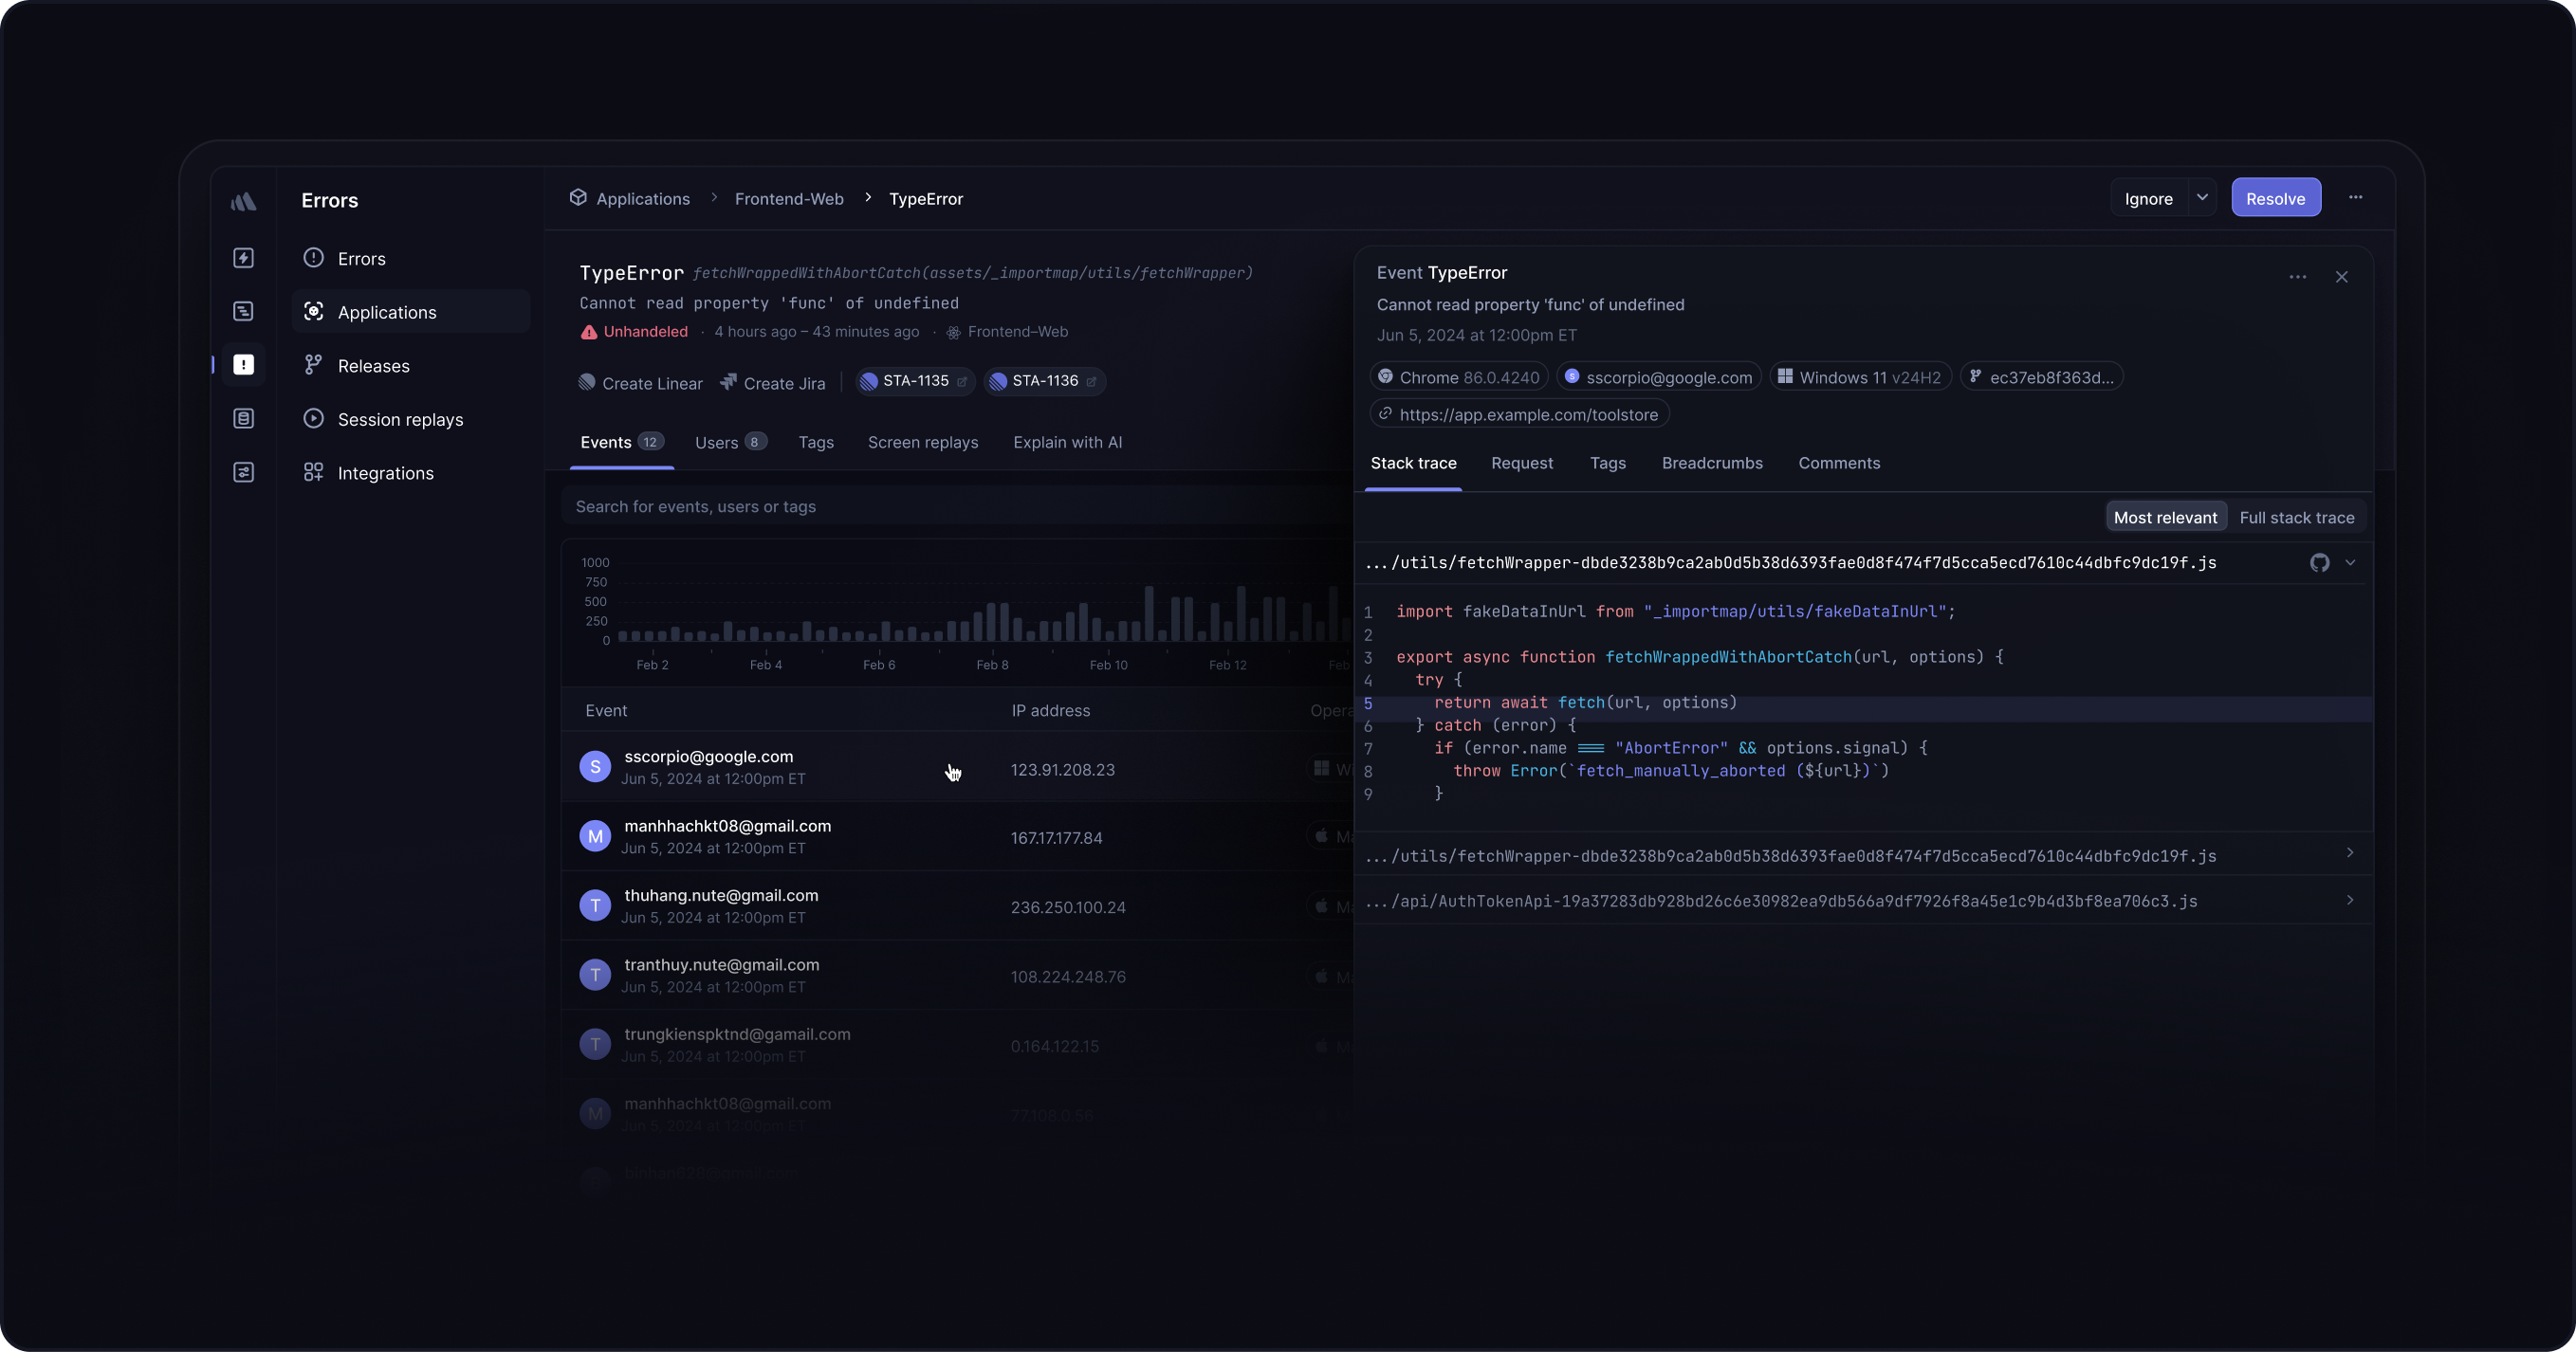2576x1352 pixels.
Task: Expand the AuthTokenApi stack frame
Action: click(2349, 900)
